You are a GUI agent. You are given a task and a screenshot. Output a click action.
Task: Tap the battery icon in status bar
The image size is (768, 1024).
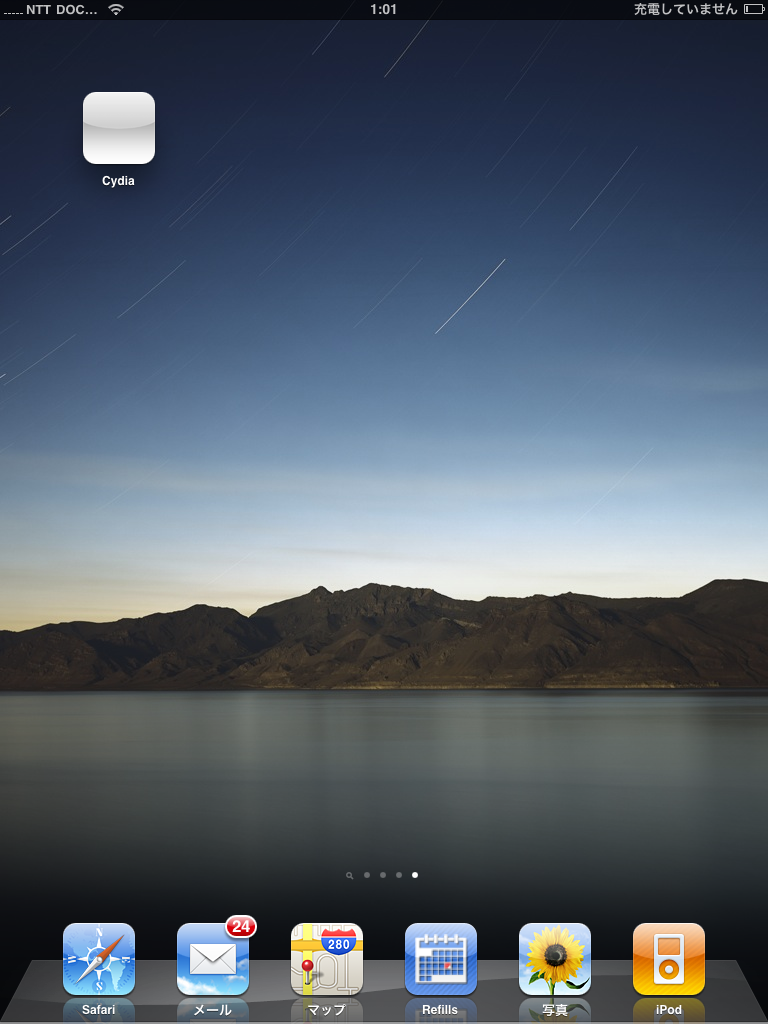point(753,9)
